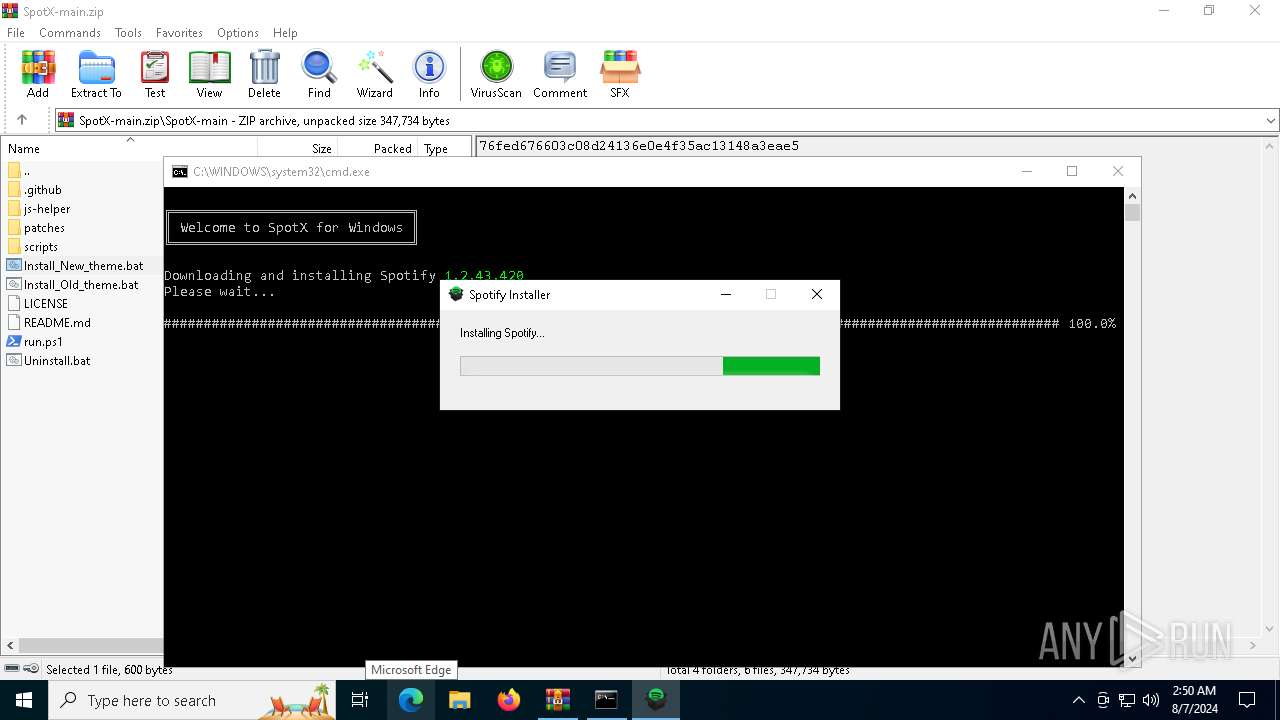Screen dimensions: 1280x720
Task: Minimize the Spotify Installer dialog
Action: 726,294
